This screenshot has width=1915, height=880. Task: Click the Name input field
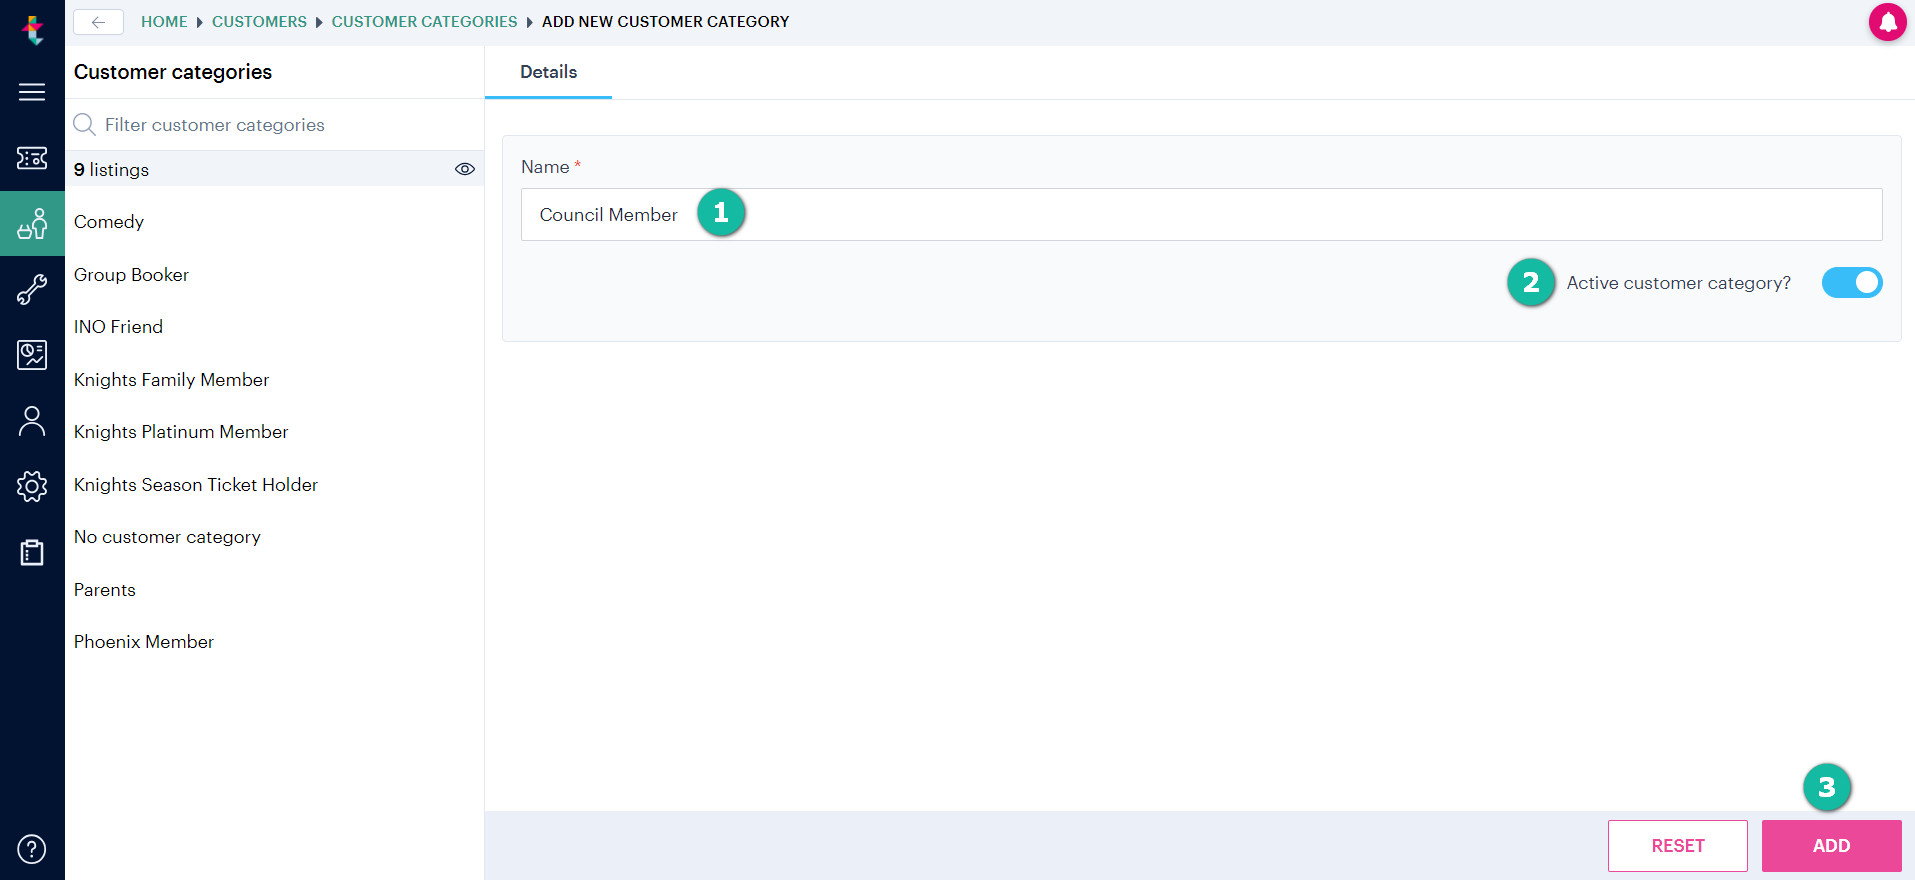pos(1201,215)
